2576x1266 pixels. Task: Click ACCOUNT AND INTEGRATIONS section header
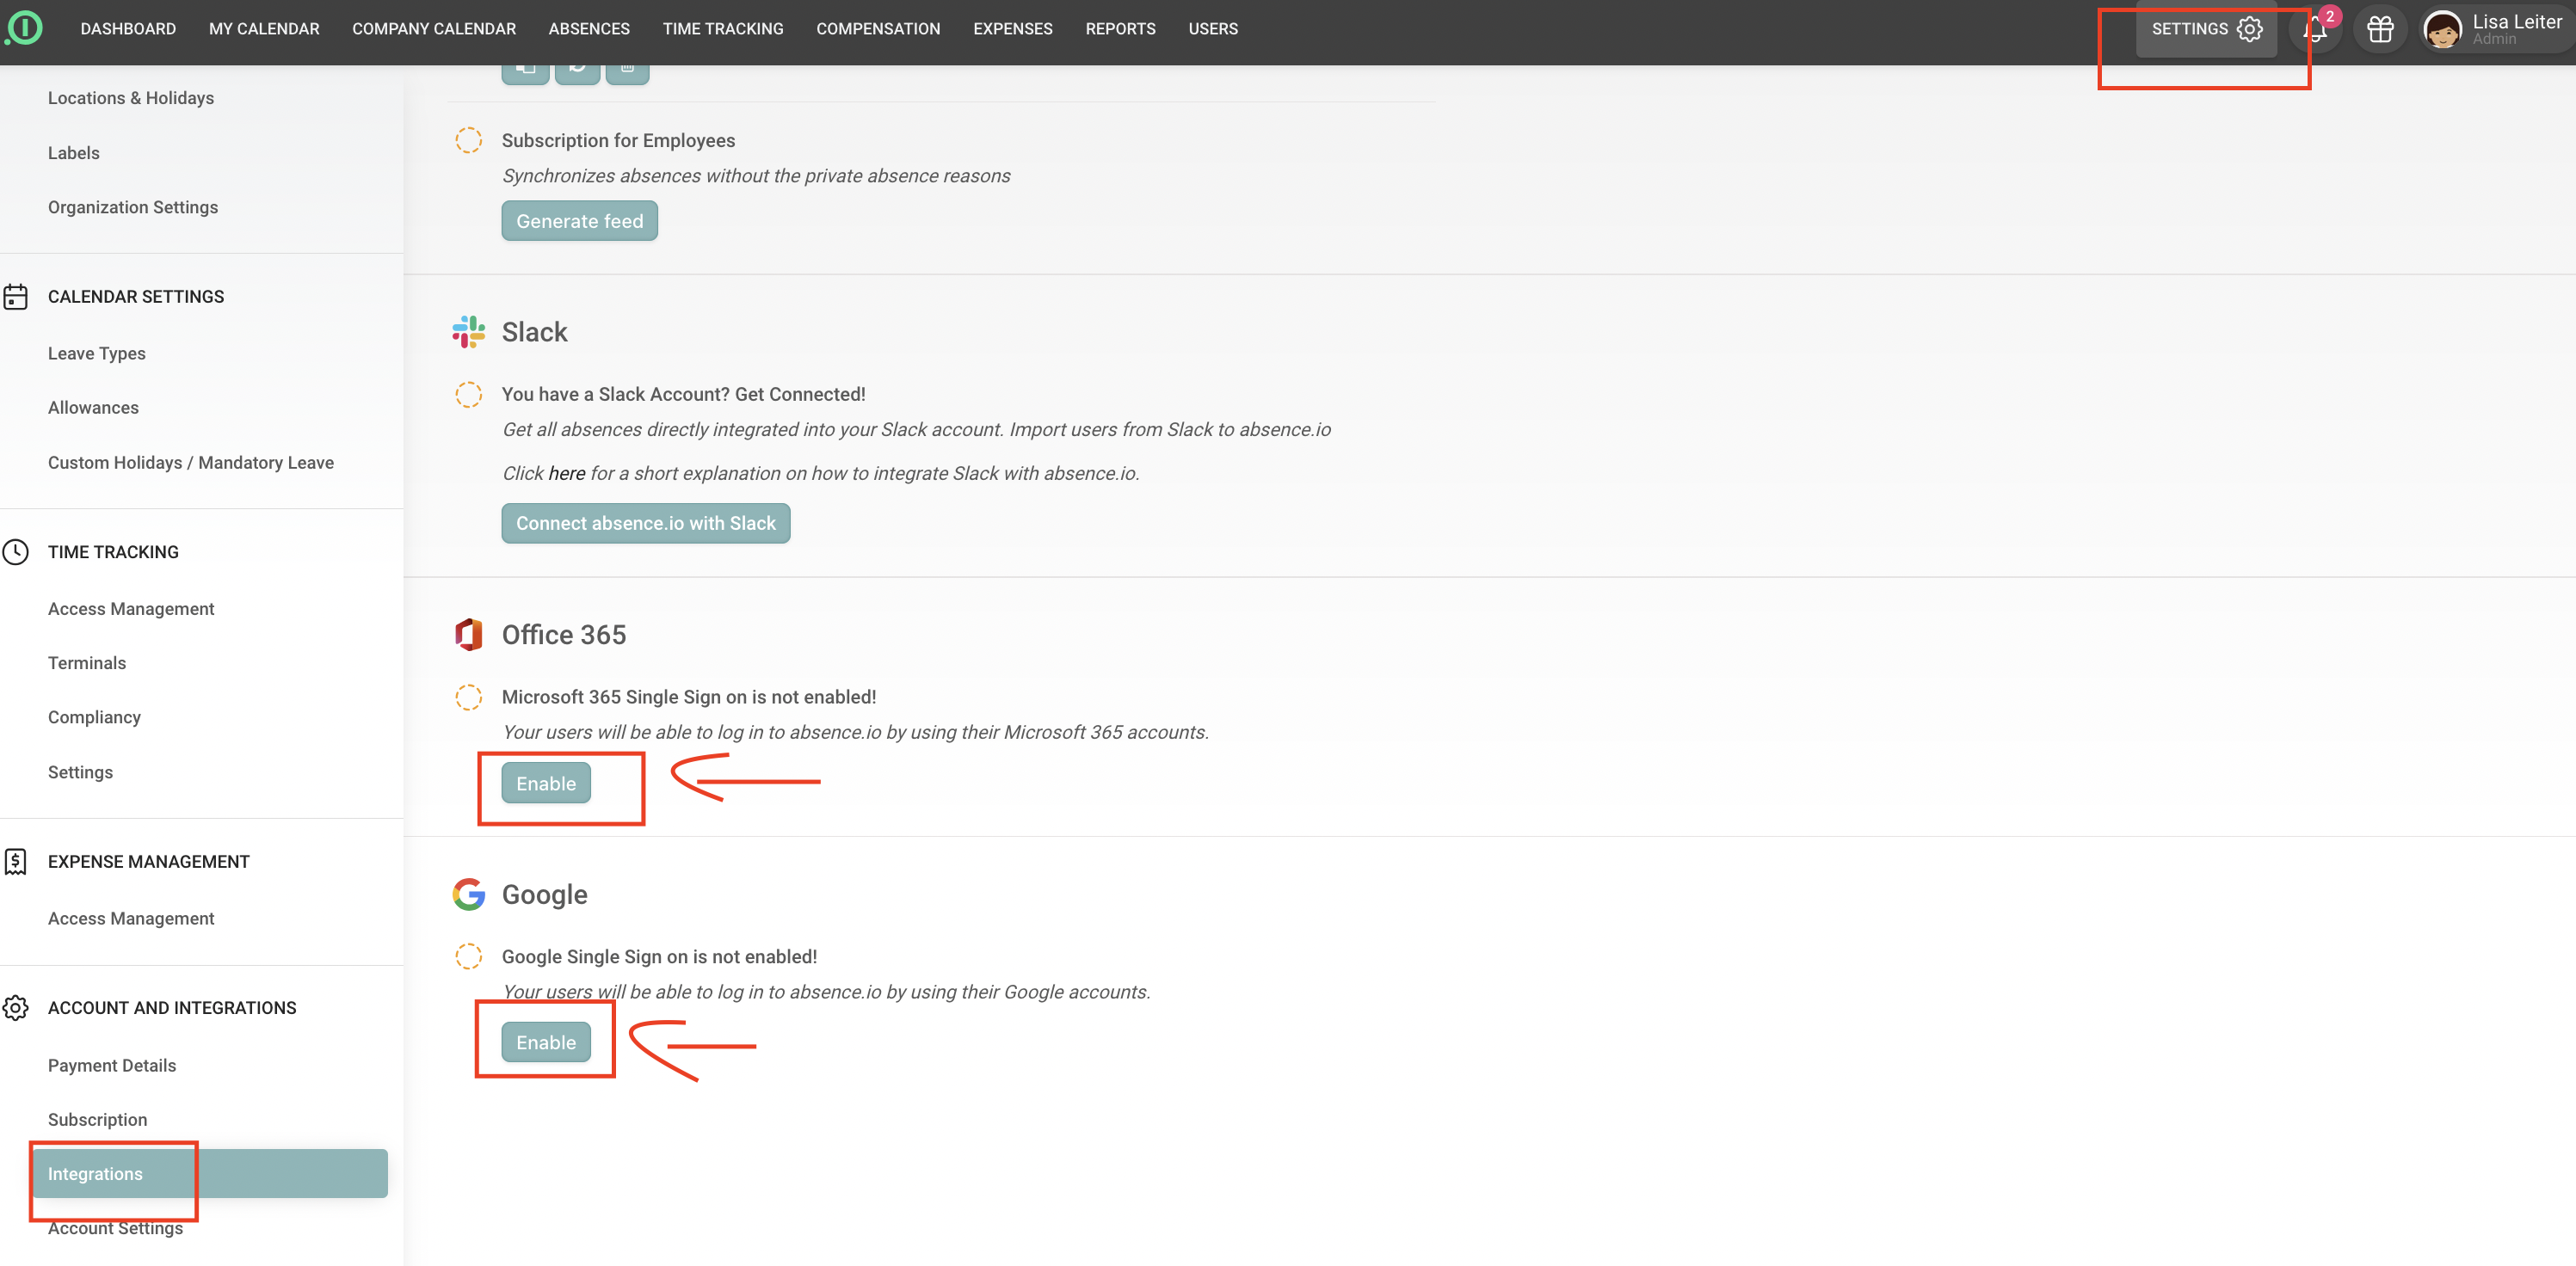(x=172, y=1008)
